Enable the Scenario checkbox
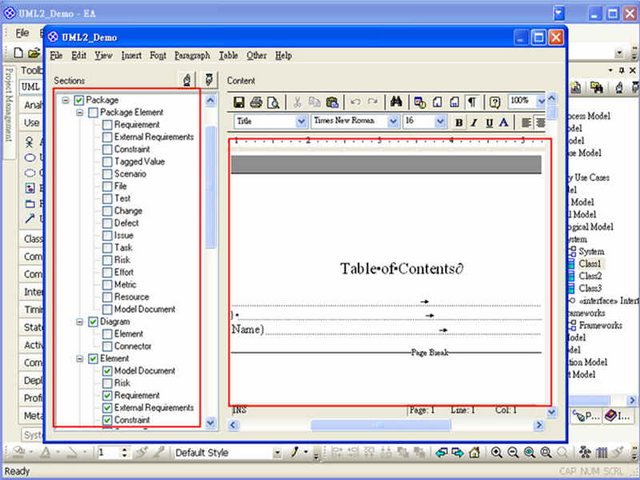 tap(107, 174)
